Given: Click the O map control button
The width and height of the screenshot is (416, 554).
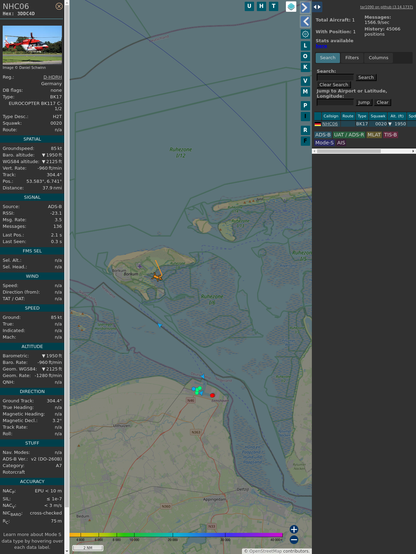Looking at the screenshot, I should click(x=305, y=56).
